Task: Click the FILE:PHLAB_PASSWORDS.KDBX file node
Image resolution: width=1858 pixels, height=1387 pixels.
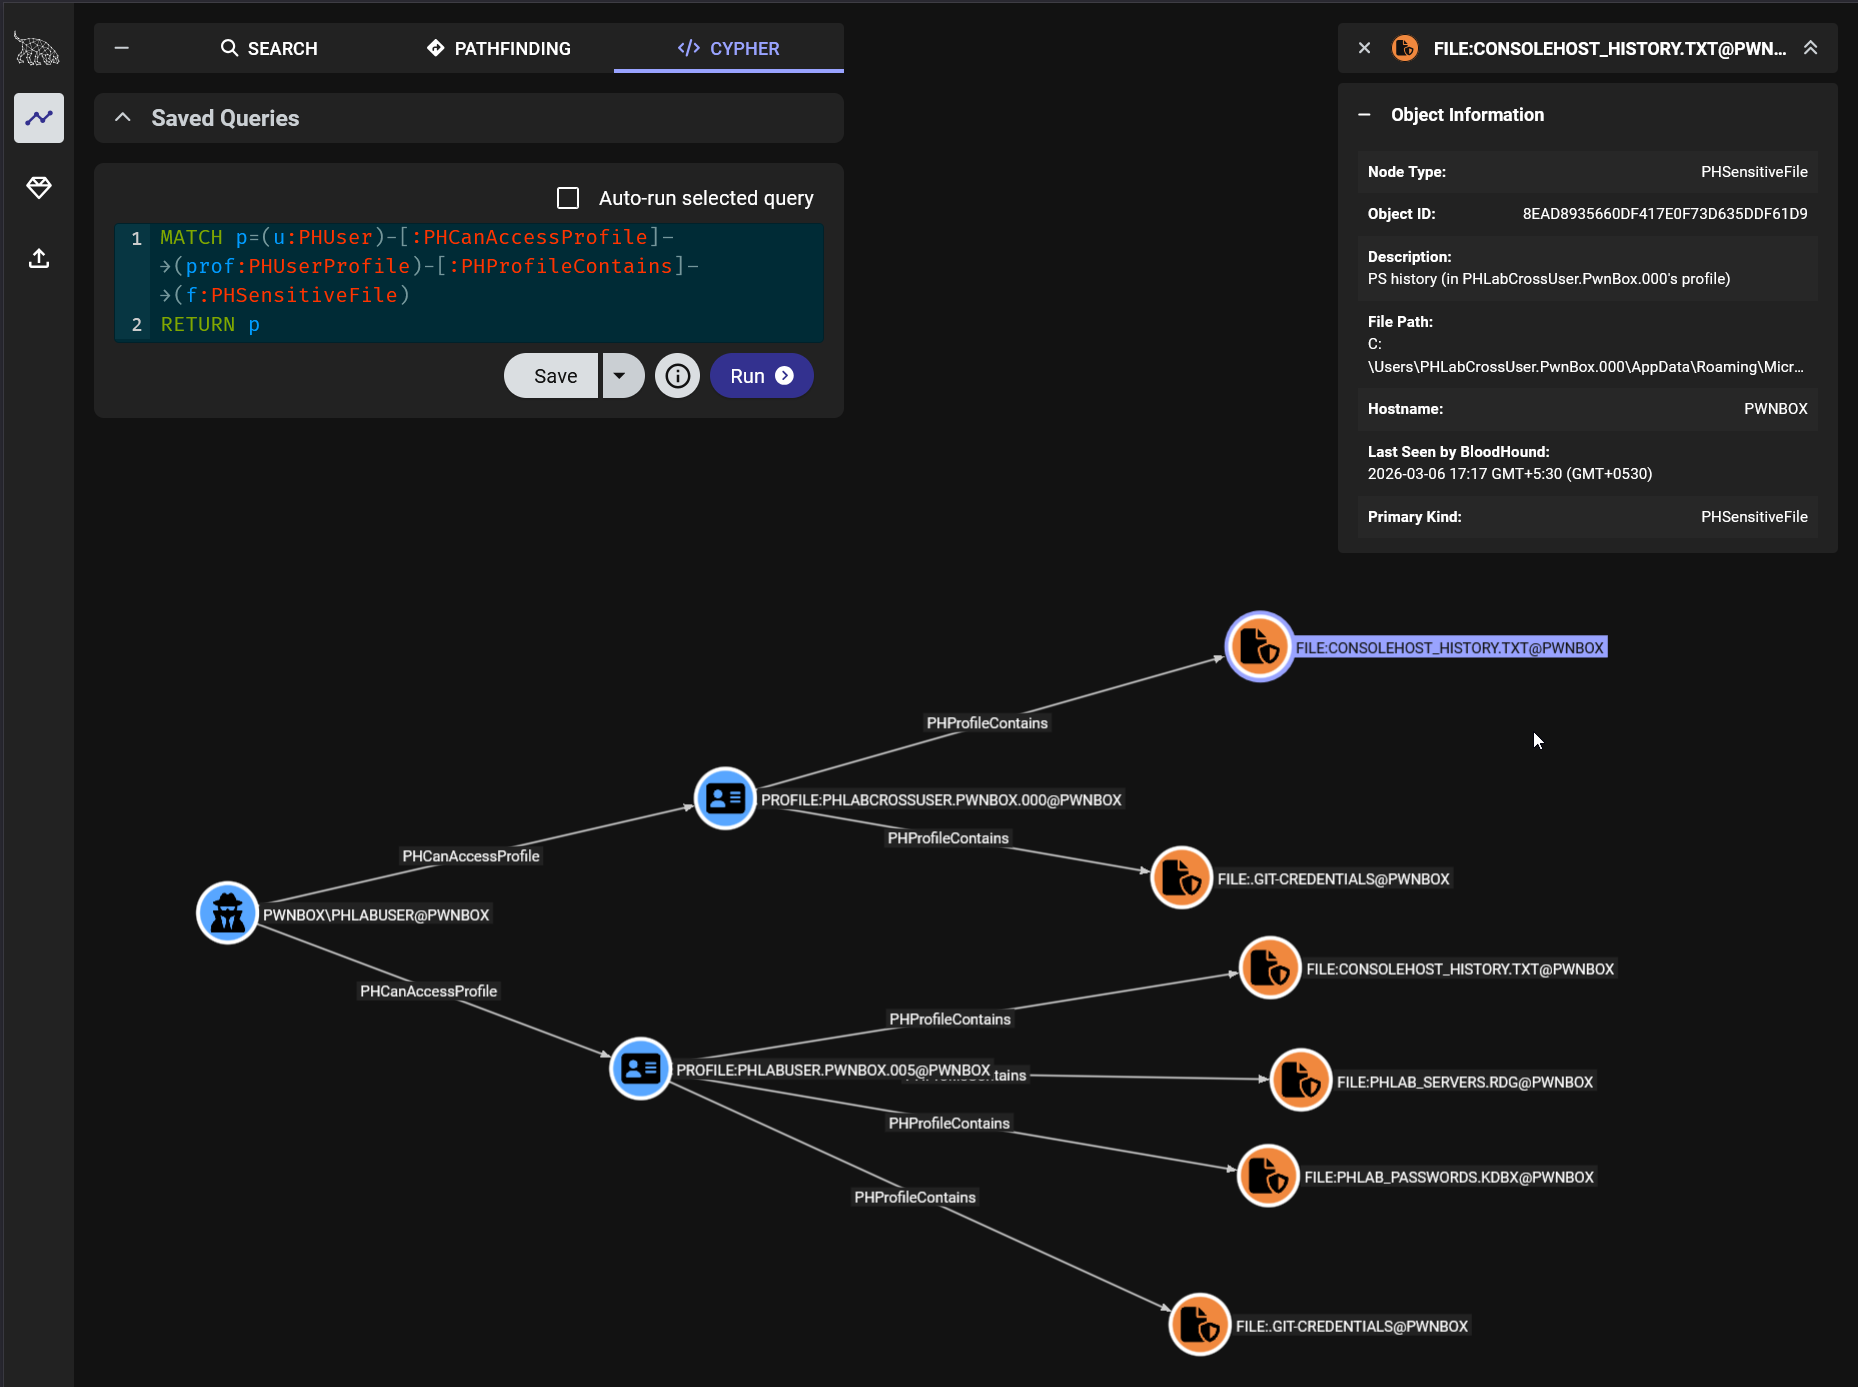Action: point(1268,1176)
